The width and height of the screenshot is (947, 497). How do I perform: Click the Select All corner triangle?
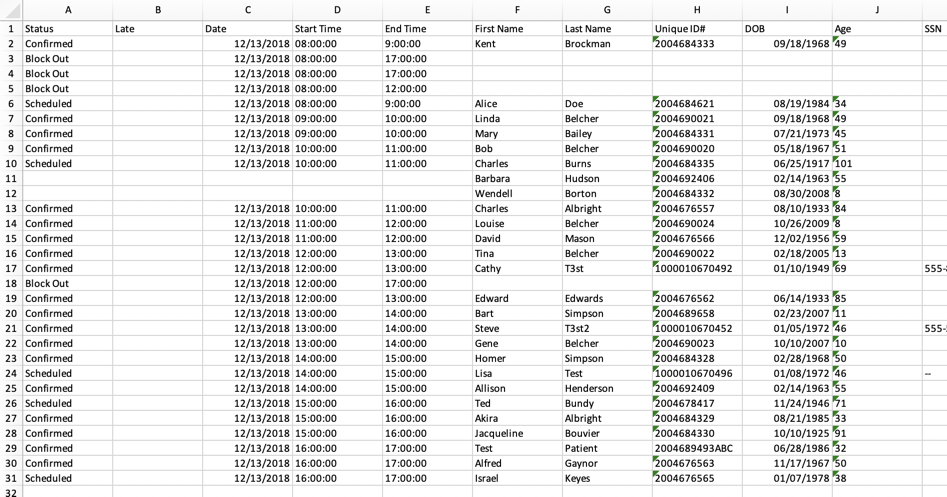tap(11, 10)
